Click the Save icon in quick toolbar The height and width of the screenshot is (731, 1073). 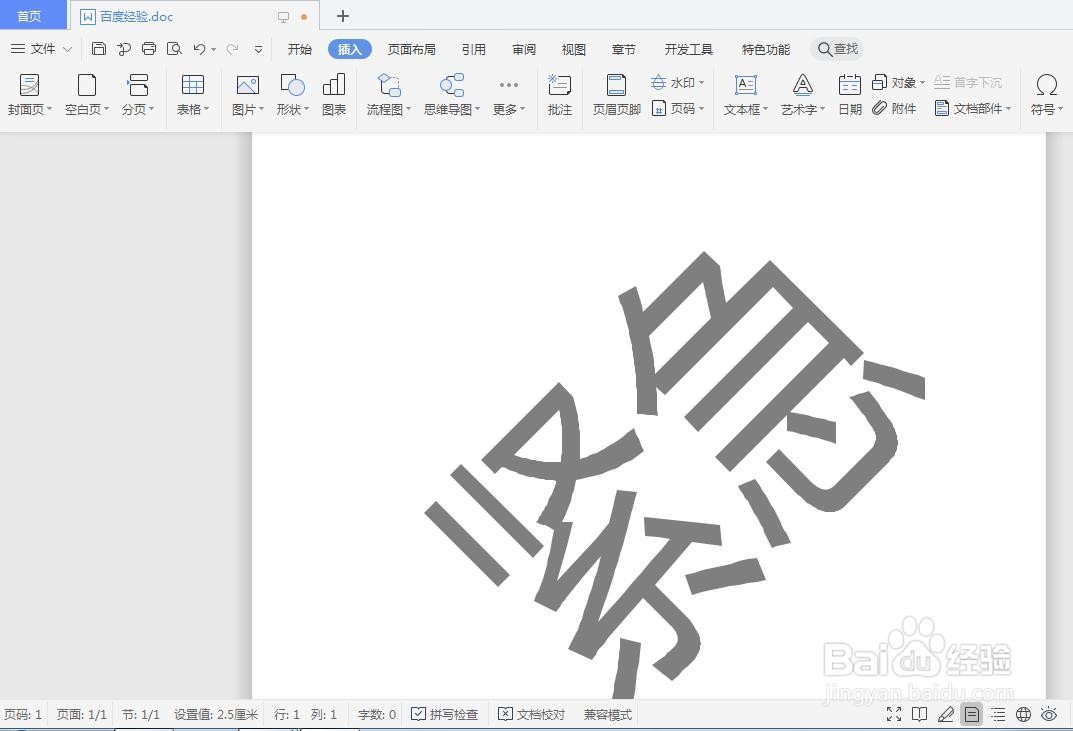click(x=99, y=49)
